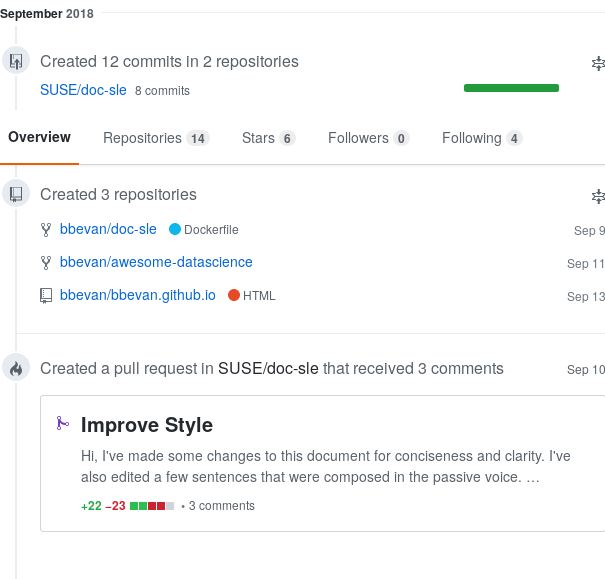Click the pull request description text

pyautogui.click(x=325, y=467)
